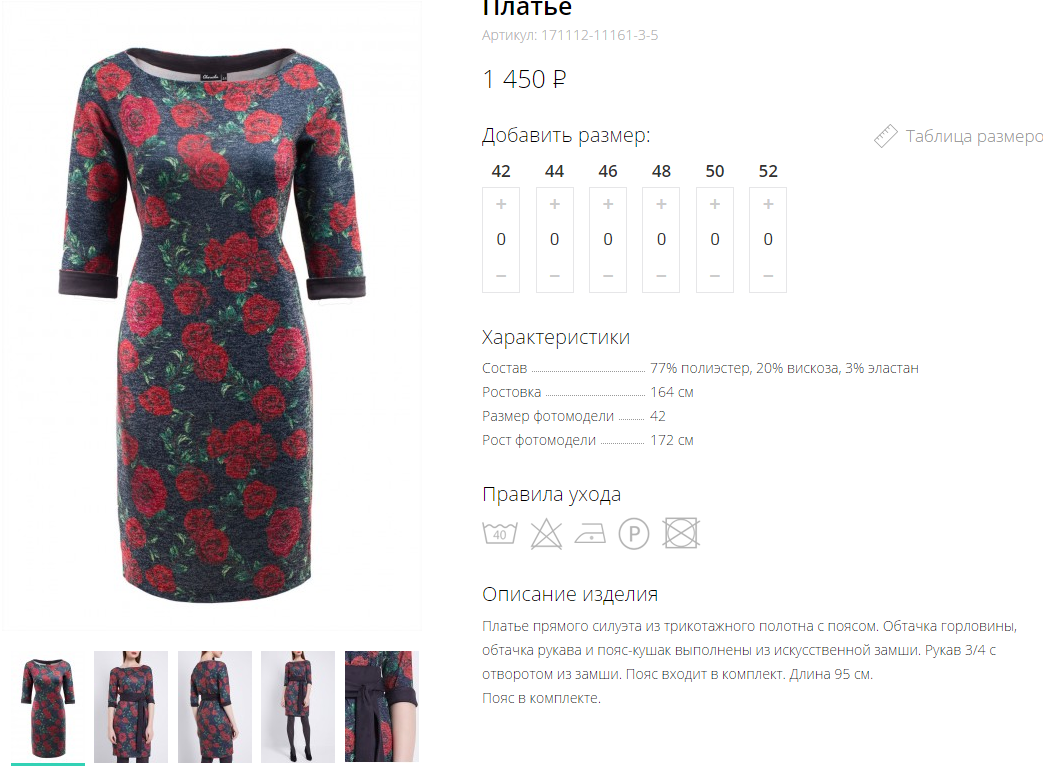Viewport: 1043px width, 774px height.
Task: Click the 40-degree wash care icon
Action: pyautogui.click(x=500, y=533)
